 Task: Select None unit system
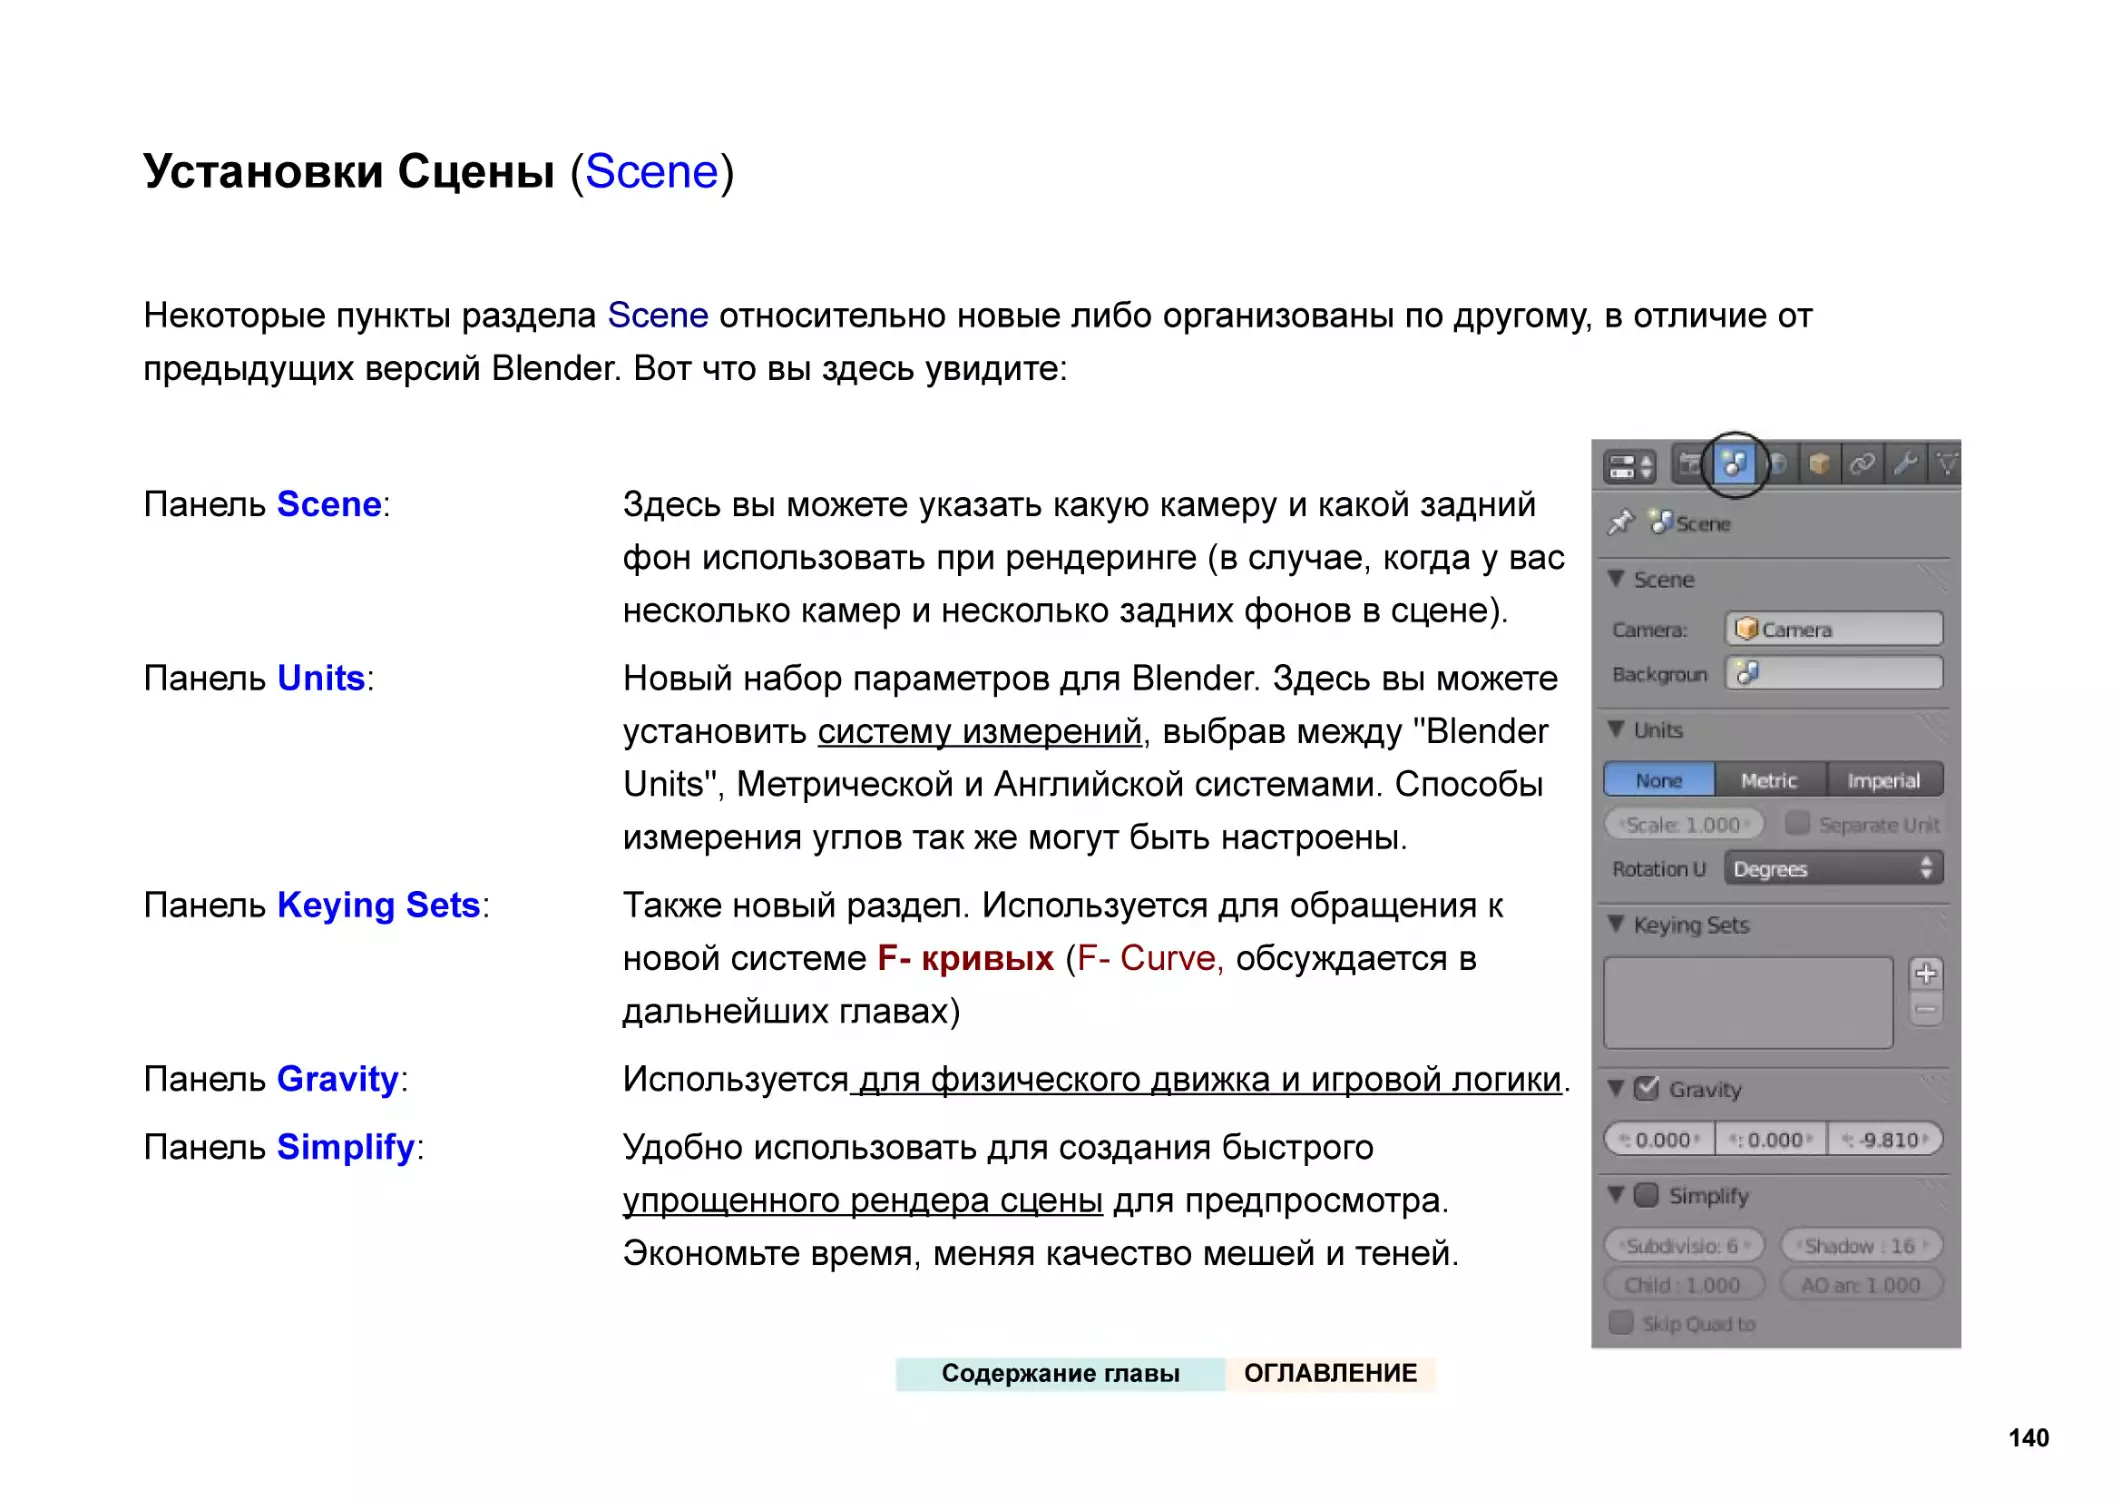1659,780
